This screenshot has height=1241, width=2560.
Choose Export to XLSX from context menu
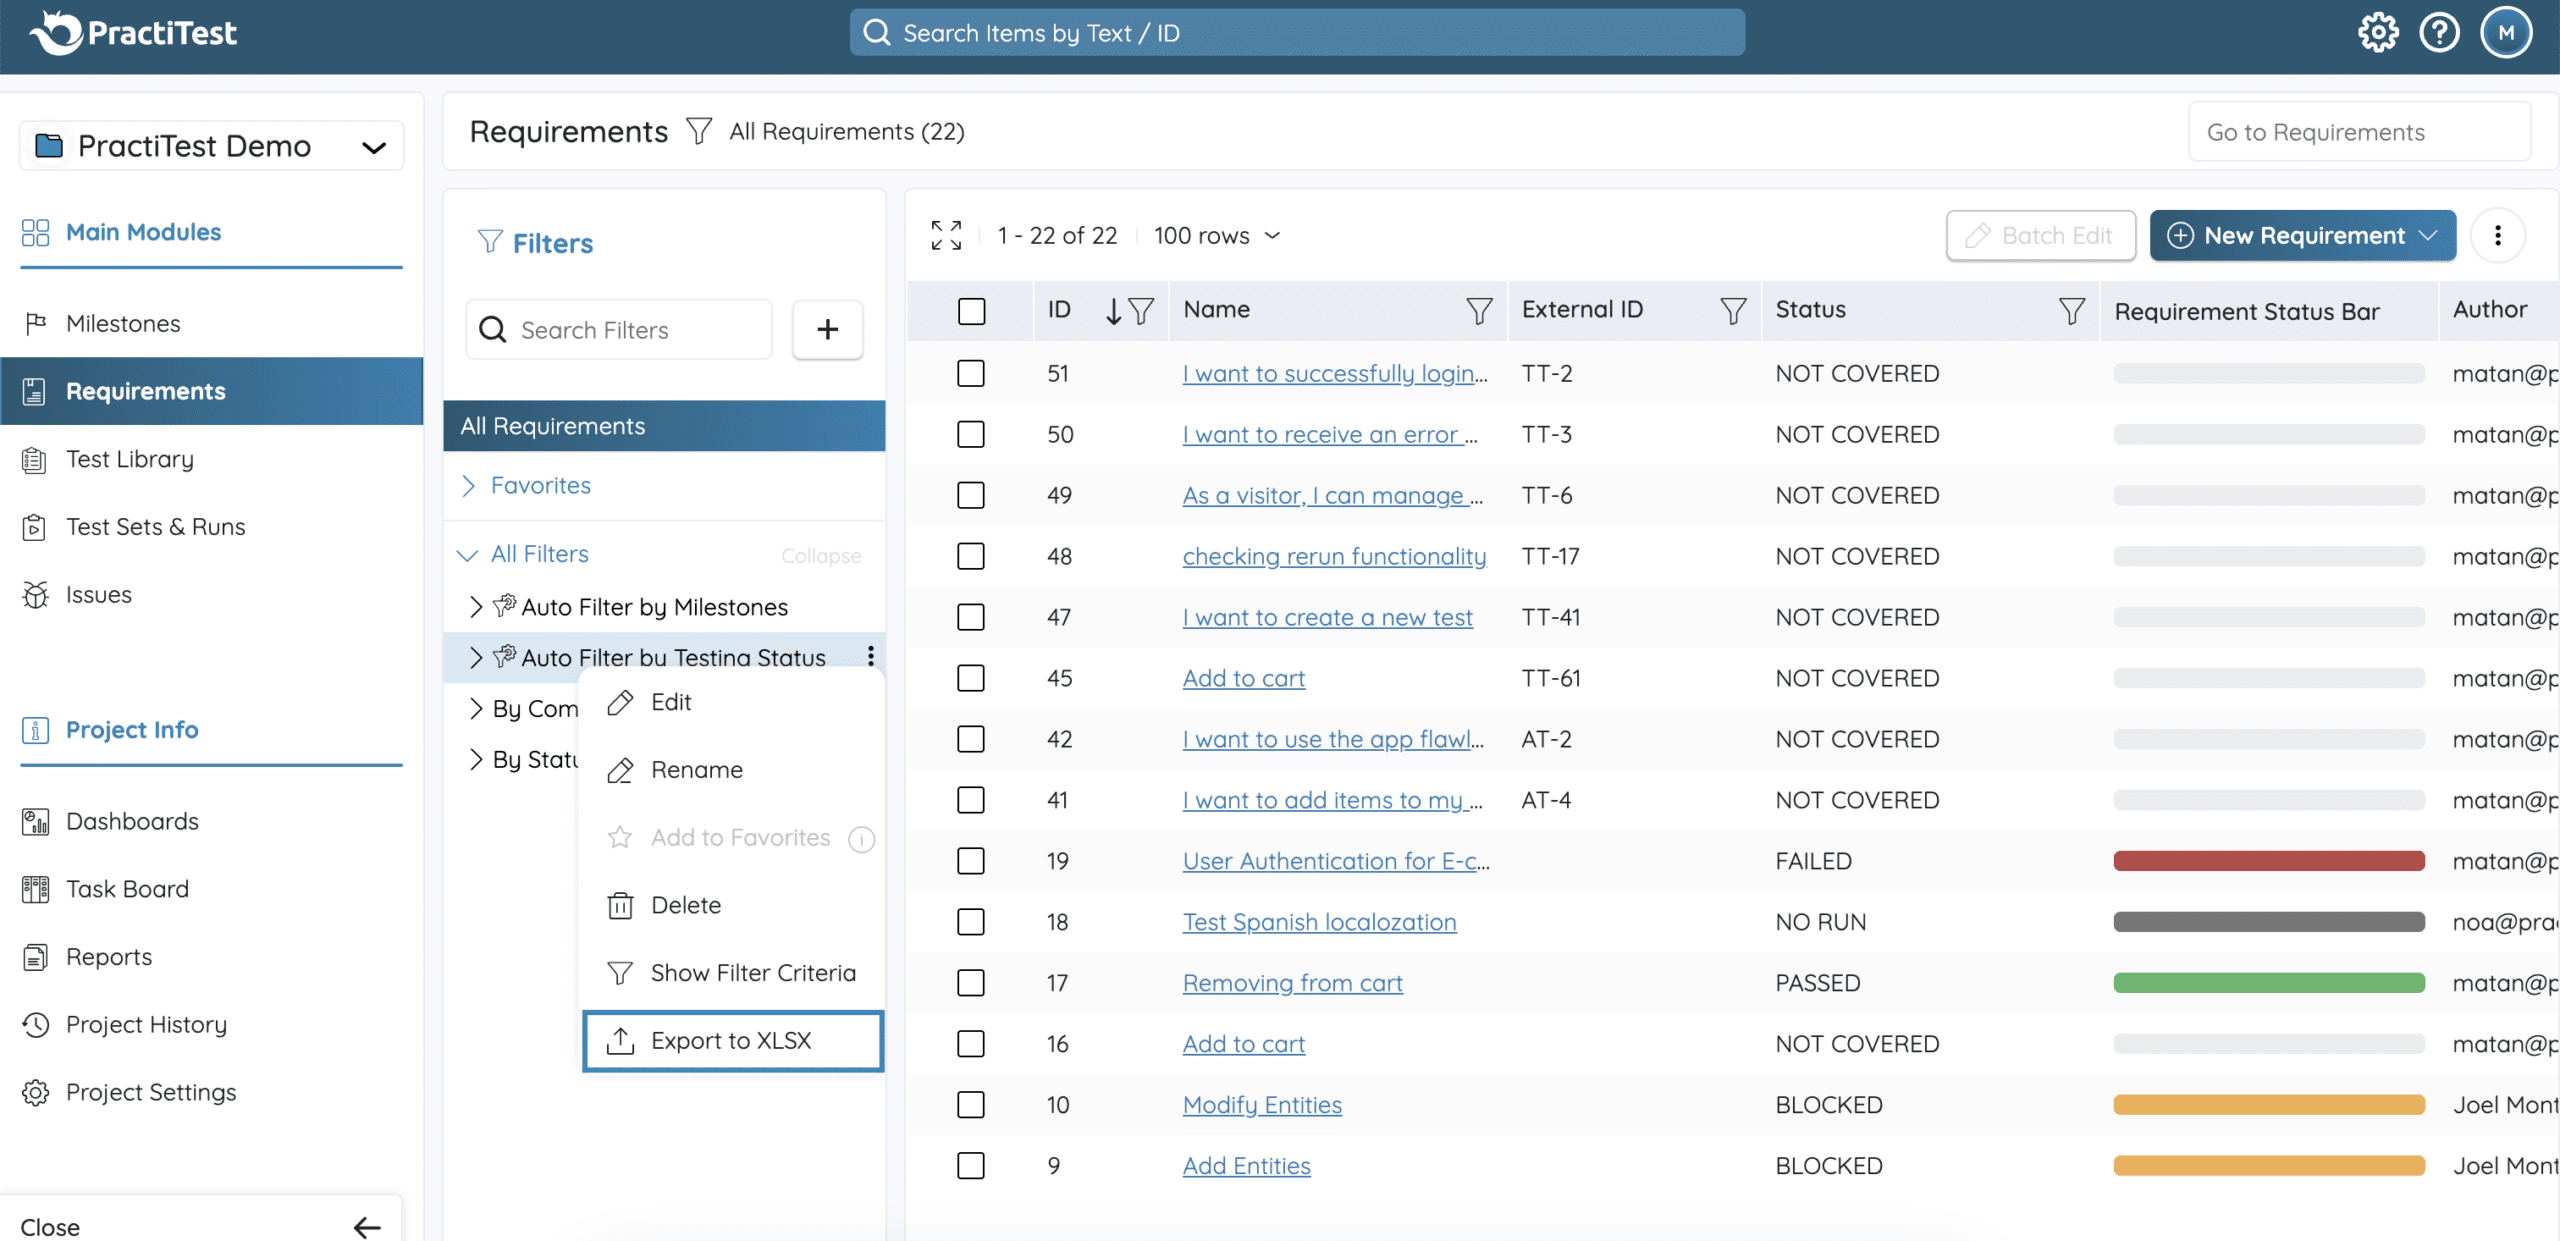click(733, 1041)
